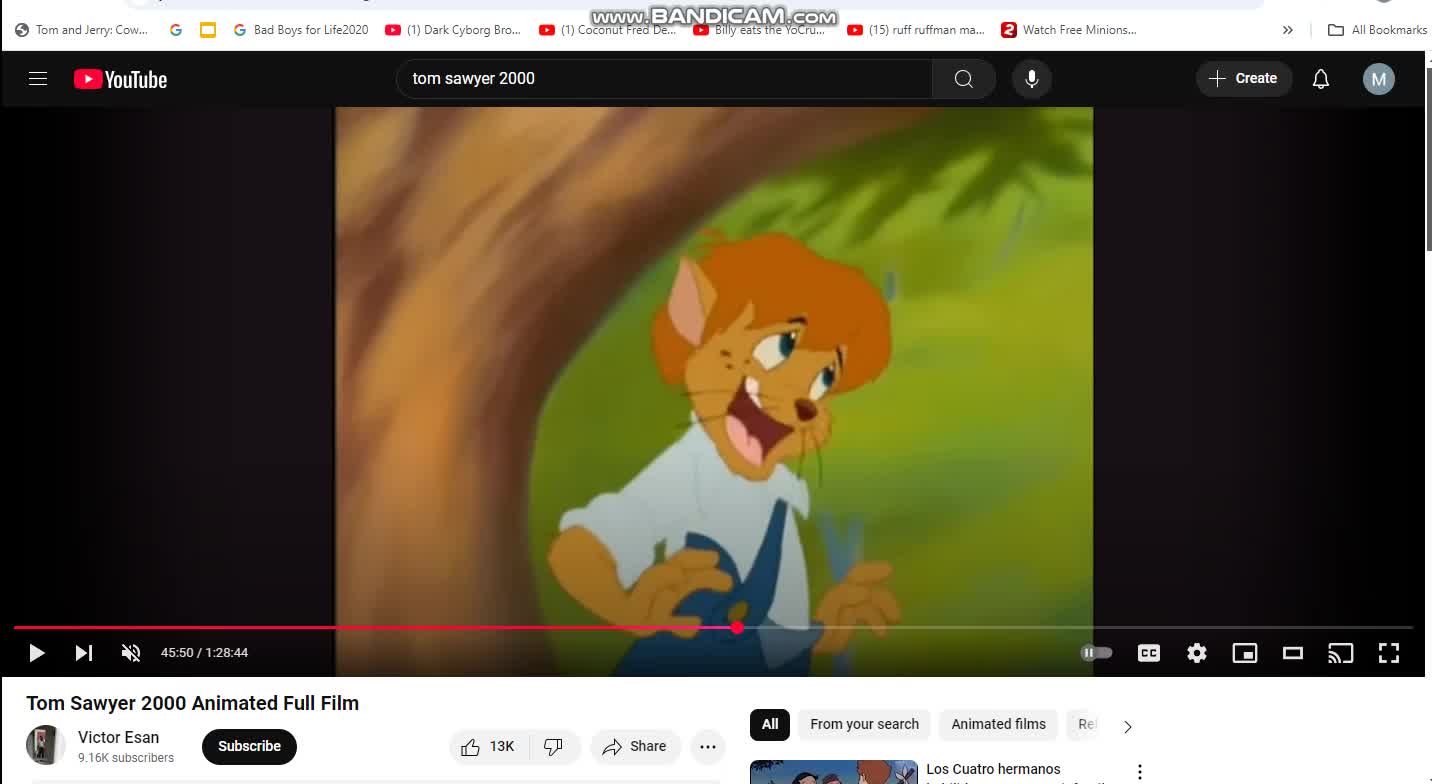Viewport: 1432px width, 784px height.
Task: Click the Share button
Action: [635, 747]
